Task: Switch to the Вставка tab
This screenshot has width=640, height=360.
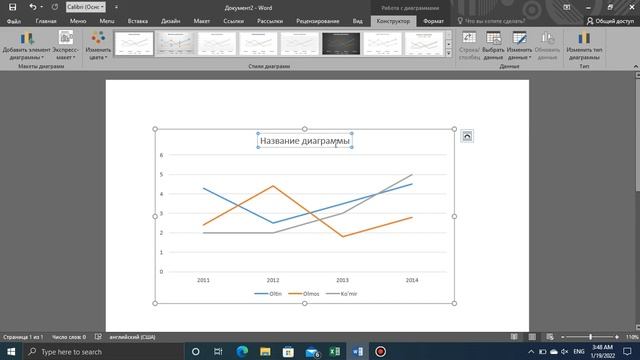Action: (138, 21)
